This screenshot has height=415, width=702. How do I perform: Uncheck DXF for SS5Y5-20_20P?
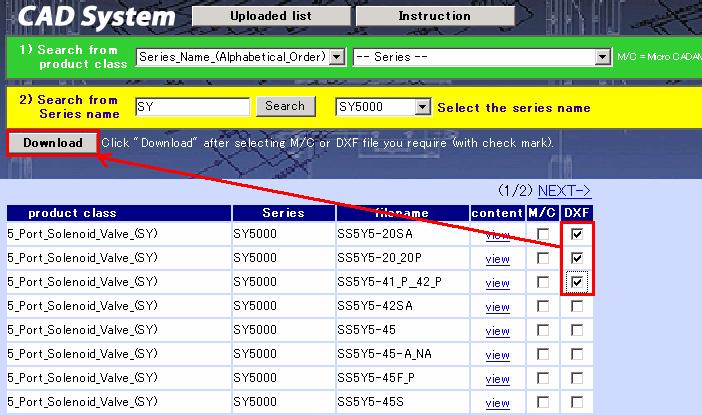click(x=577, y=259)
